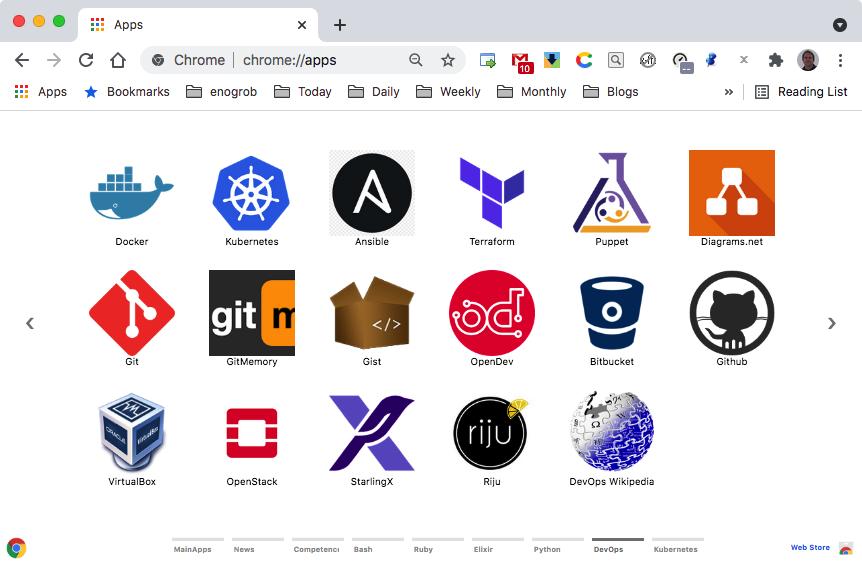Click the chrome://apps address field
Screen dimensions: 862x564
click(x=290, y=60)
